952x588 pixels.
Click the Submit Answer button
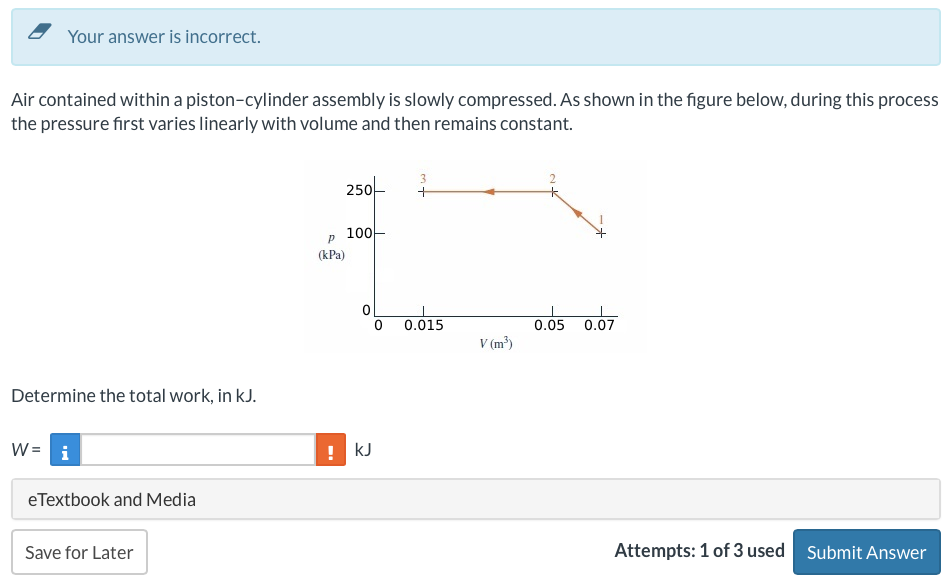[866, 551]
